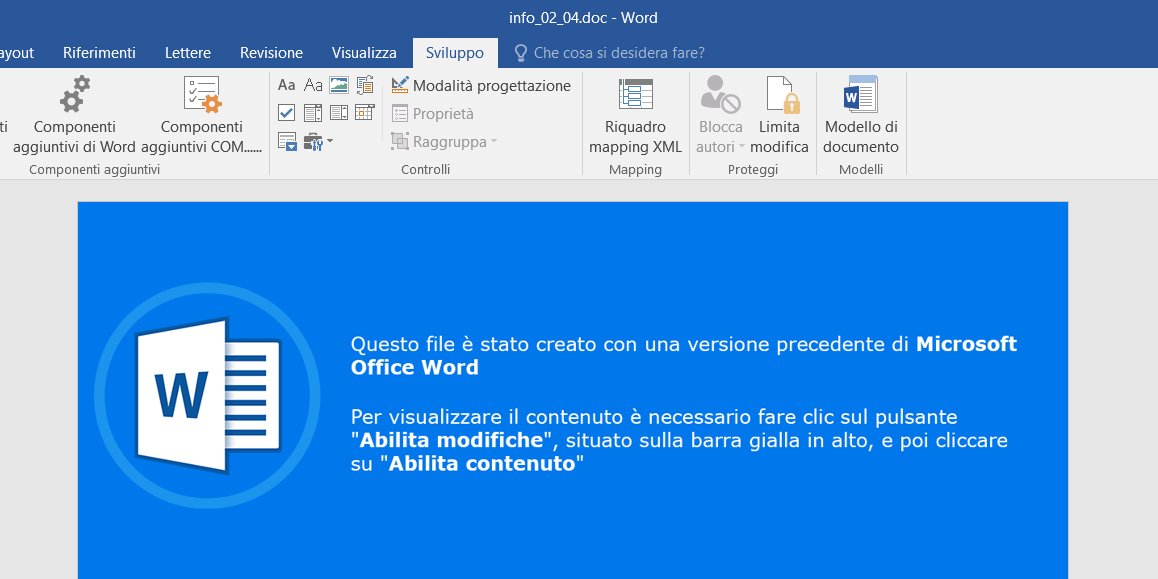Insert building block gallery content control
1158x579 pixels.
365,85
